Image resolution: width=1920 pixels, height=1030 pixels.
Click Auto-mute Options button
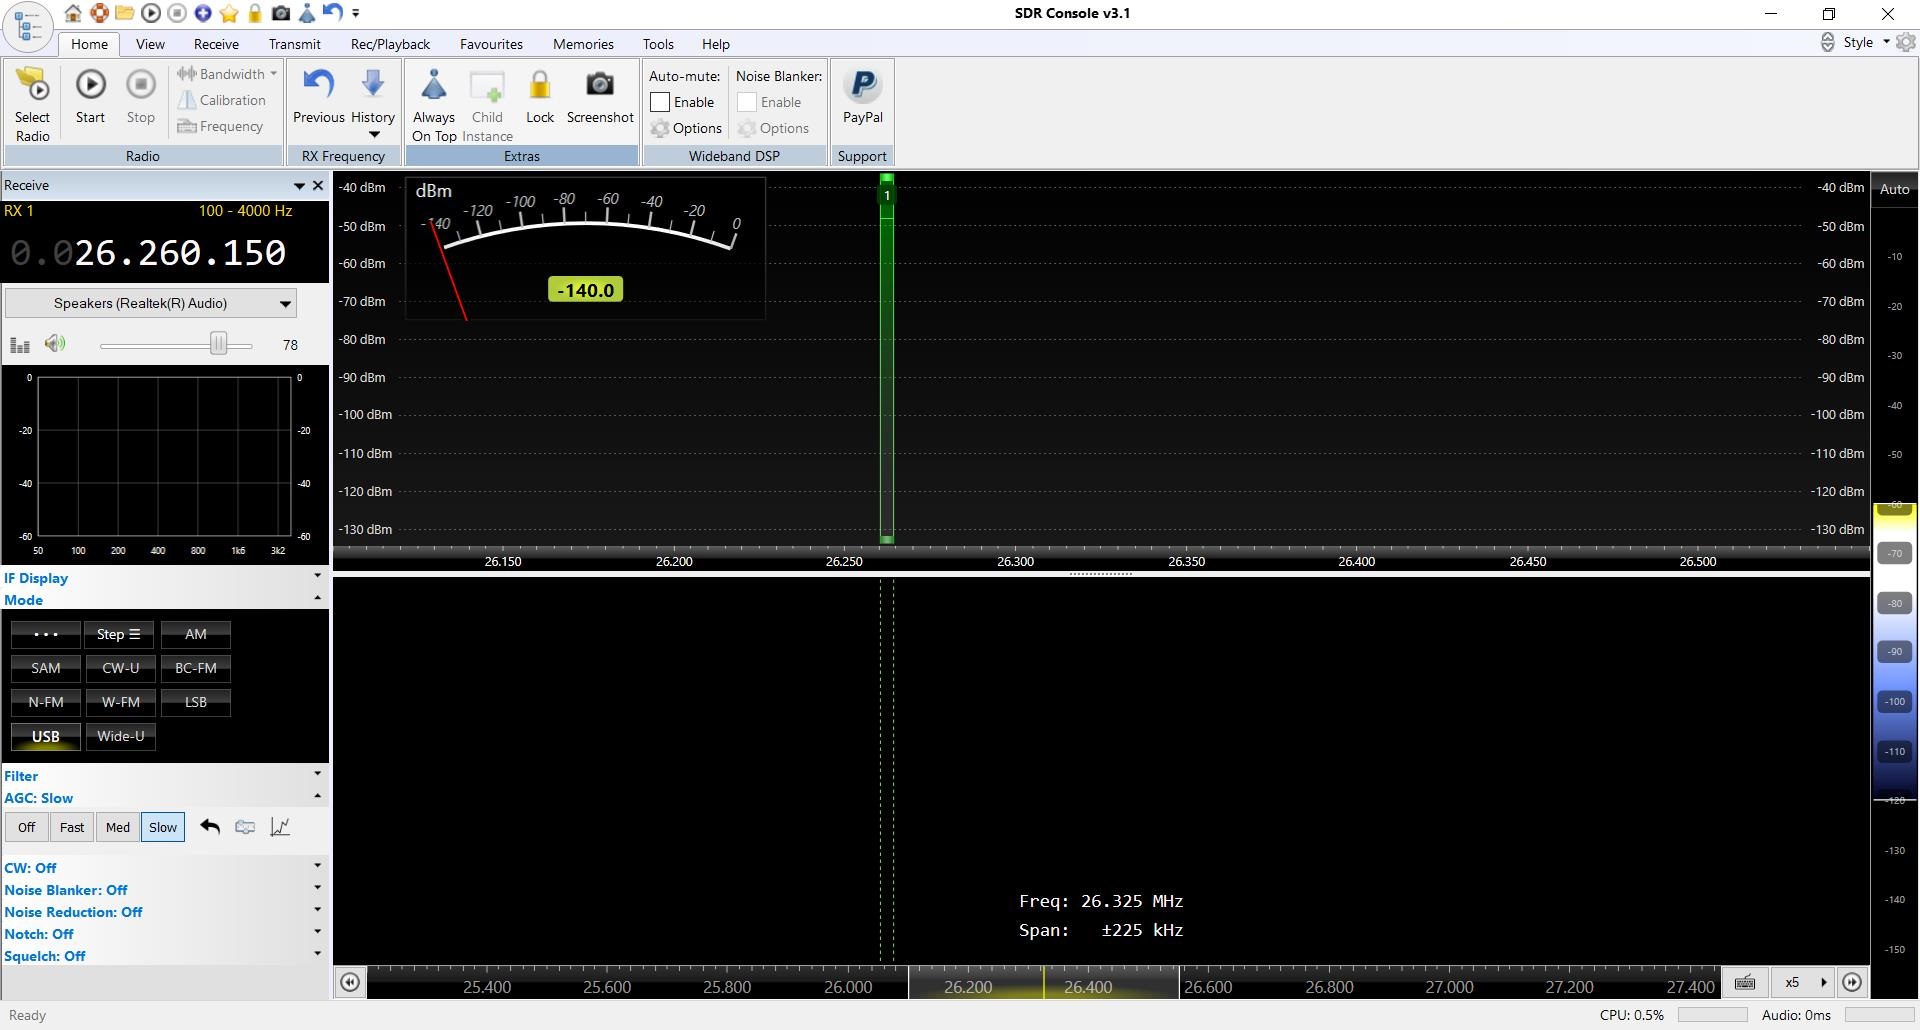[x=686, y=128]
